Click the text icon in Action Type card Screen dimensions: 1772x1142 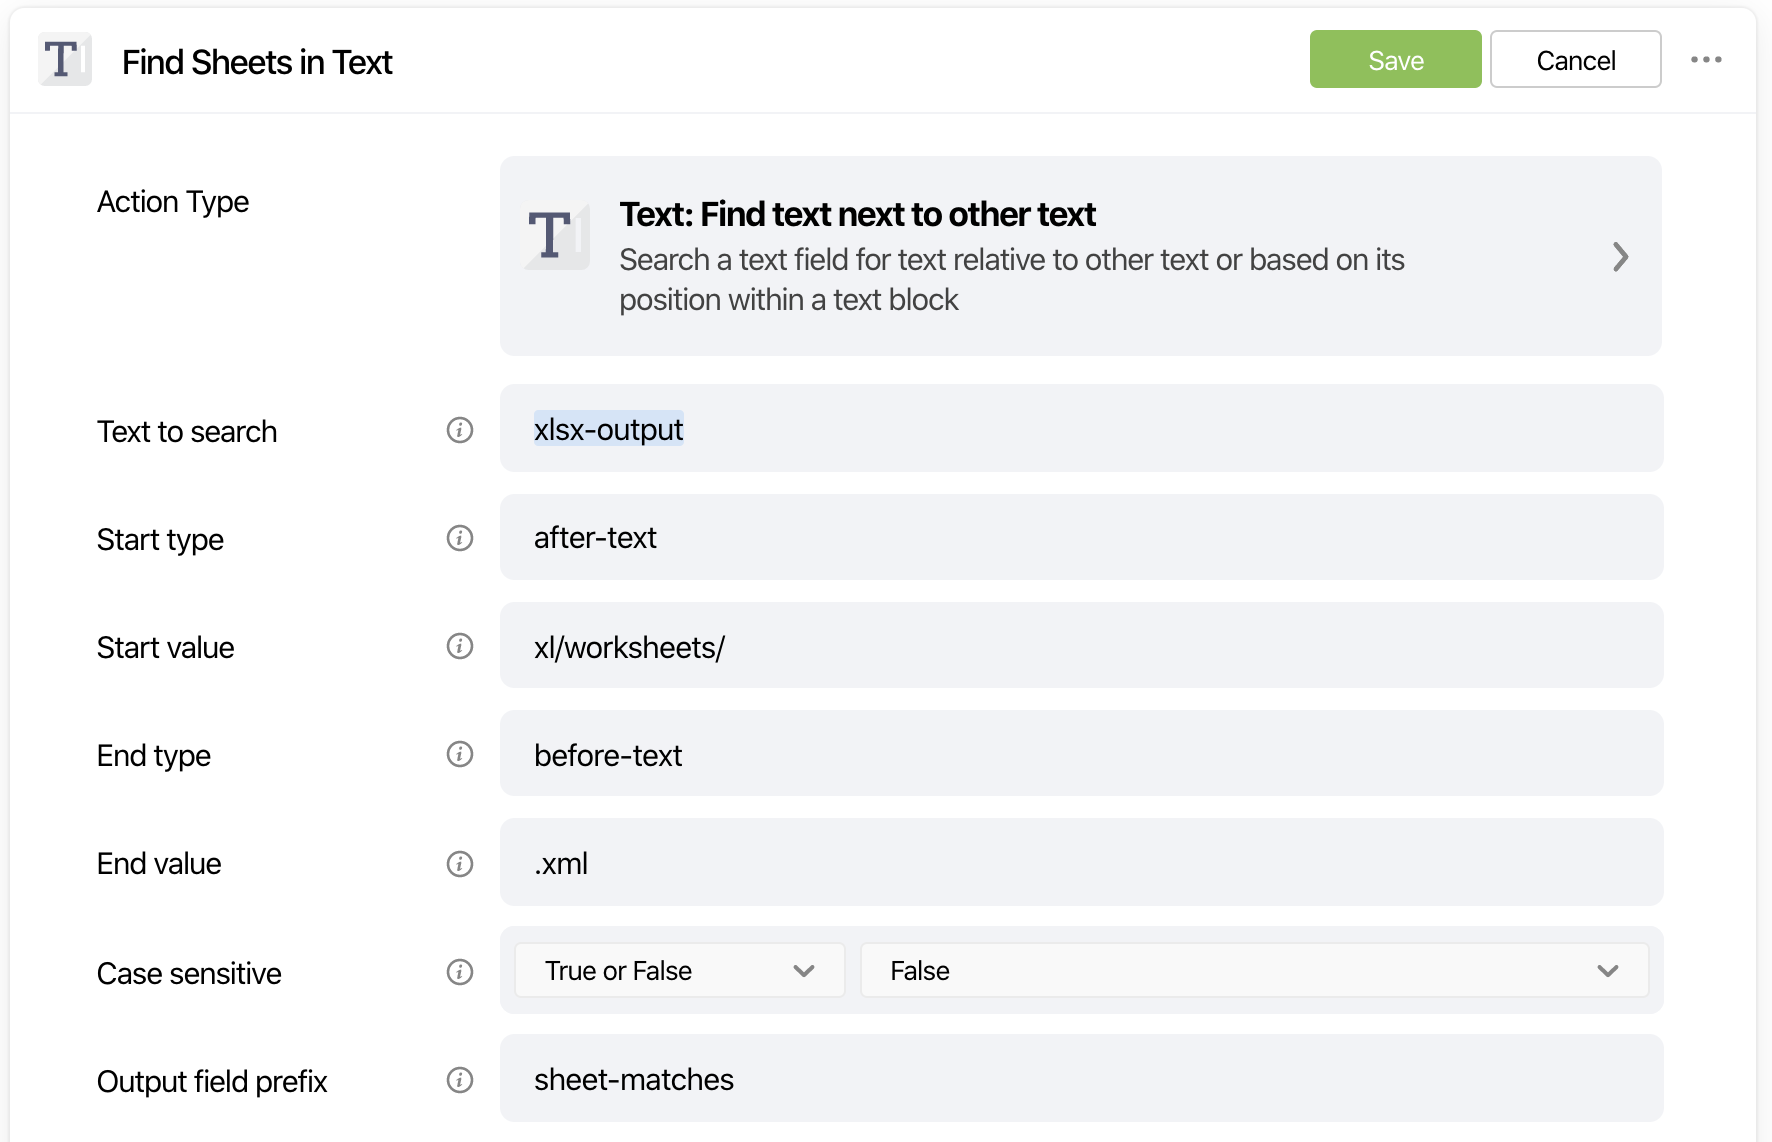click(x=556, y=236)
